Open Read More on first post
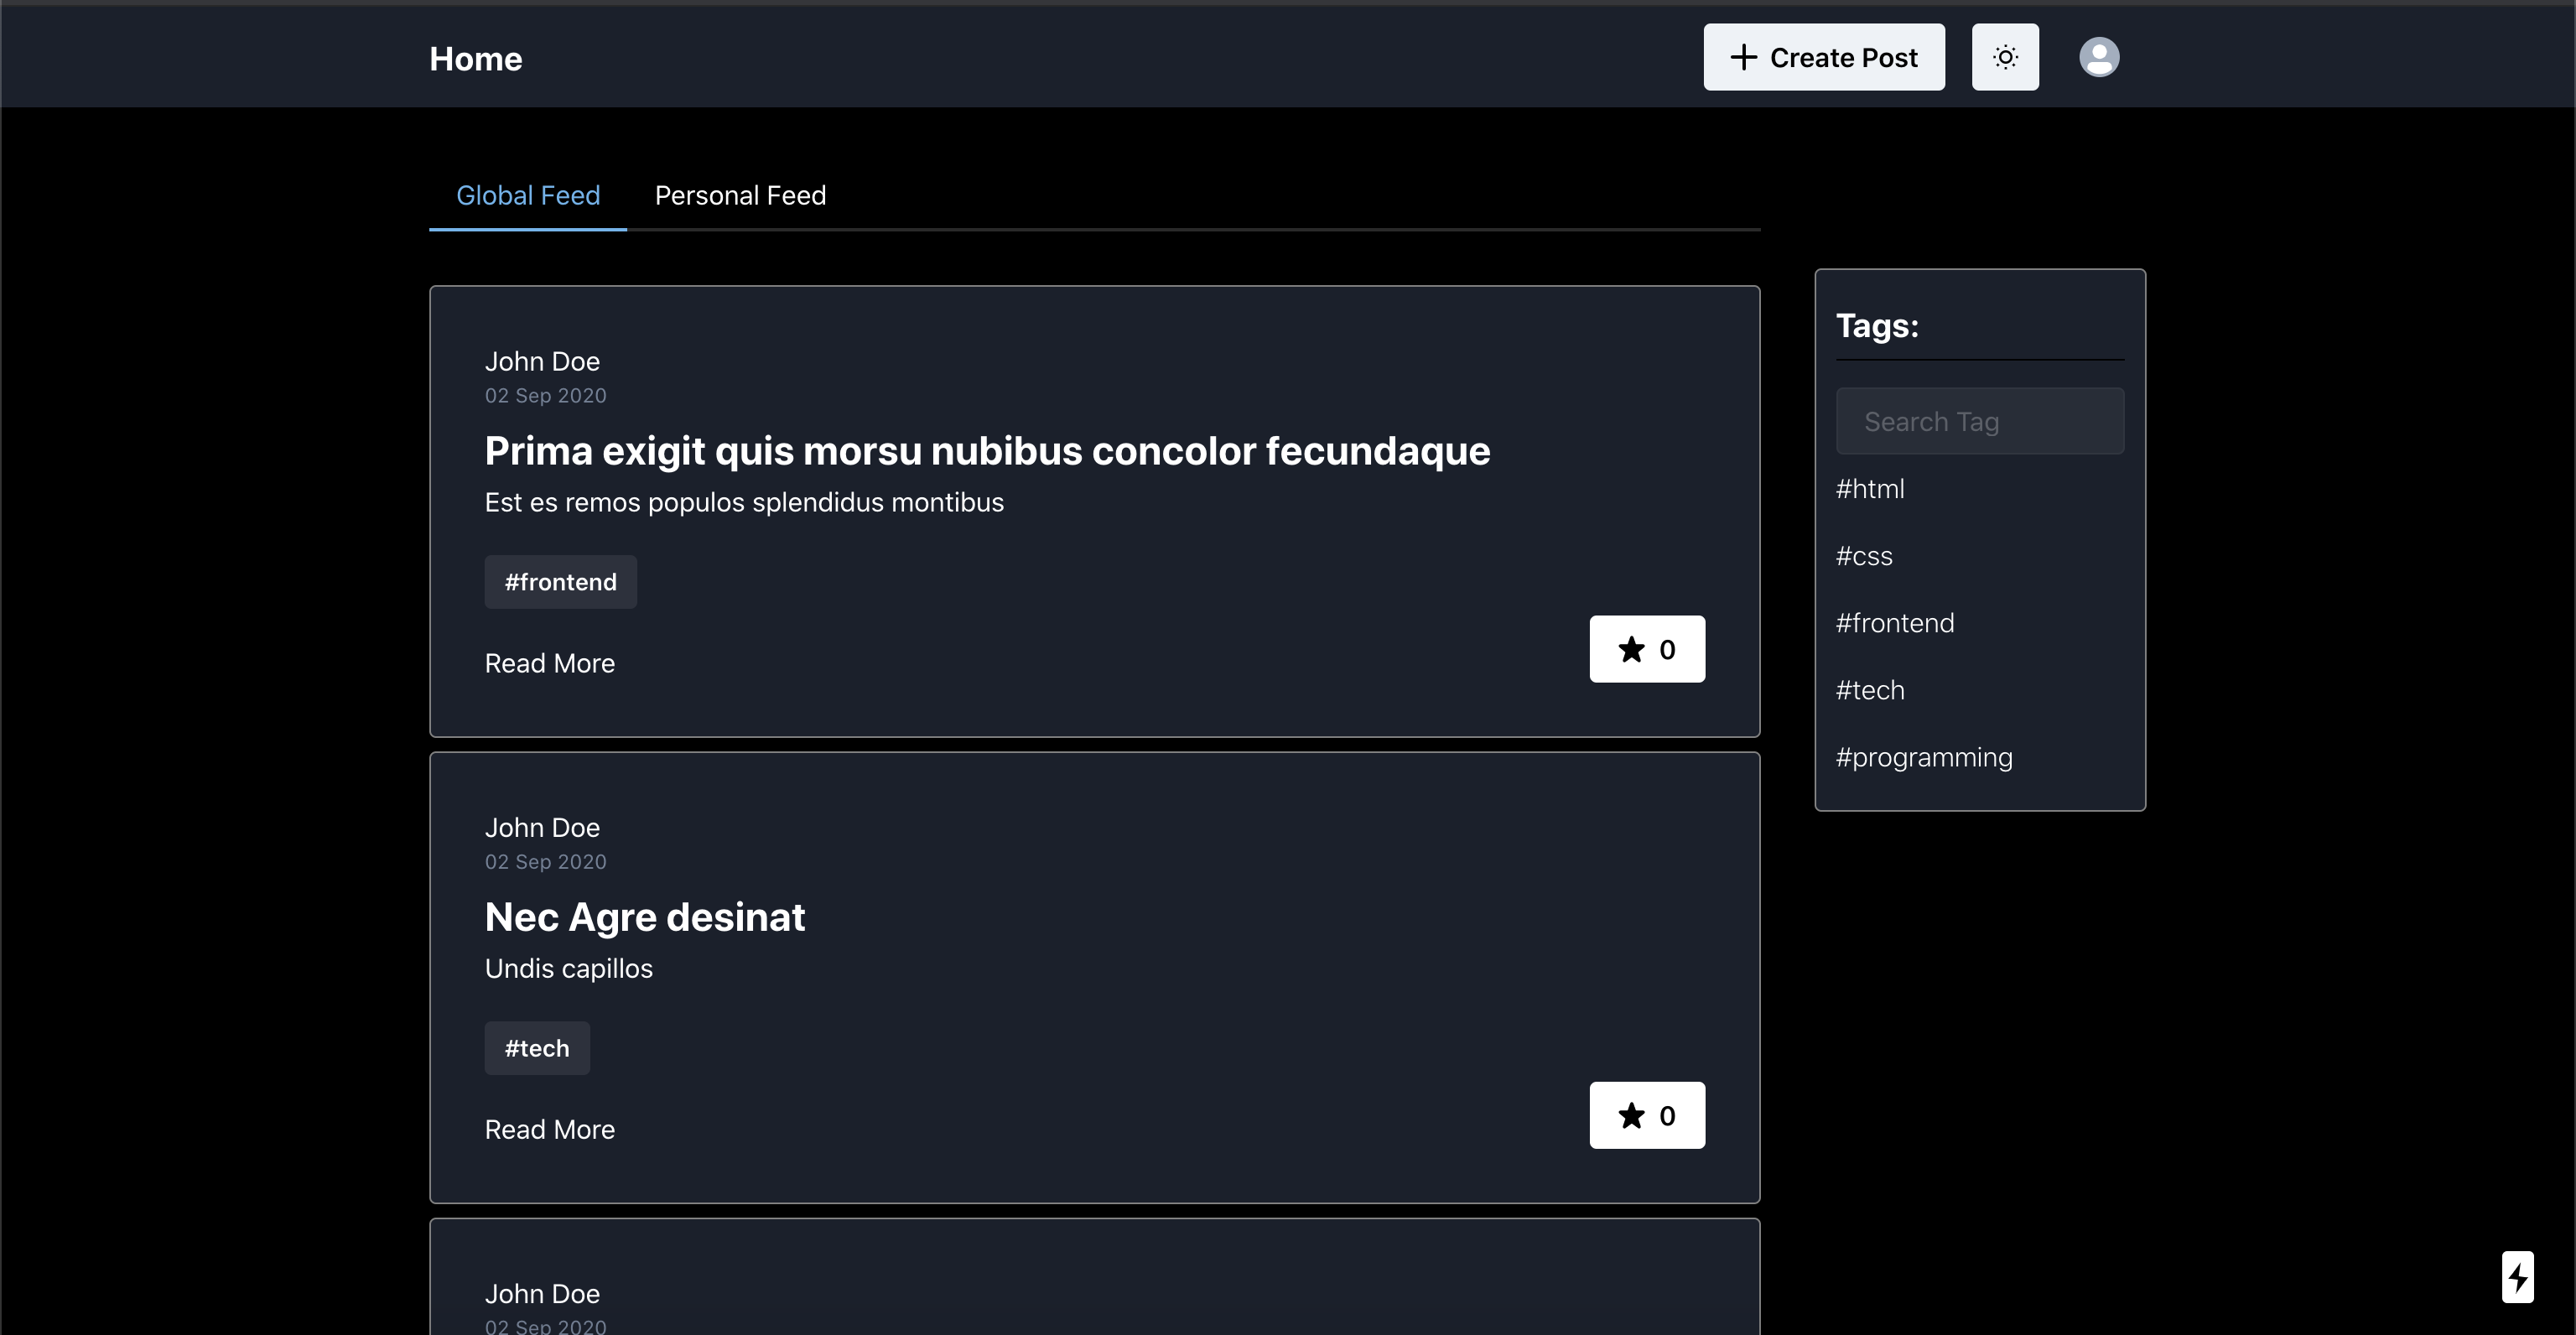The image size is (2576, 1335). pyautogui.click(x=549, y=663)
